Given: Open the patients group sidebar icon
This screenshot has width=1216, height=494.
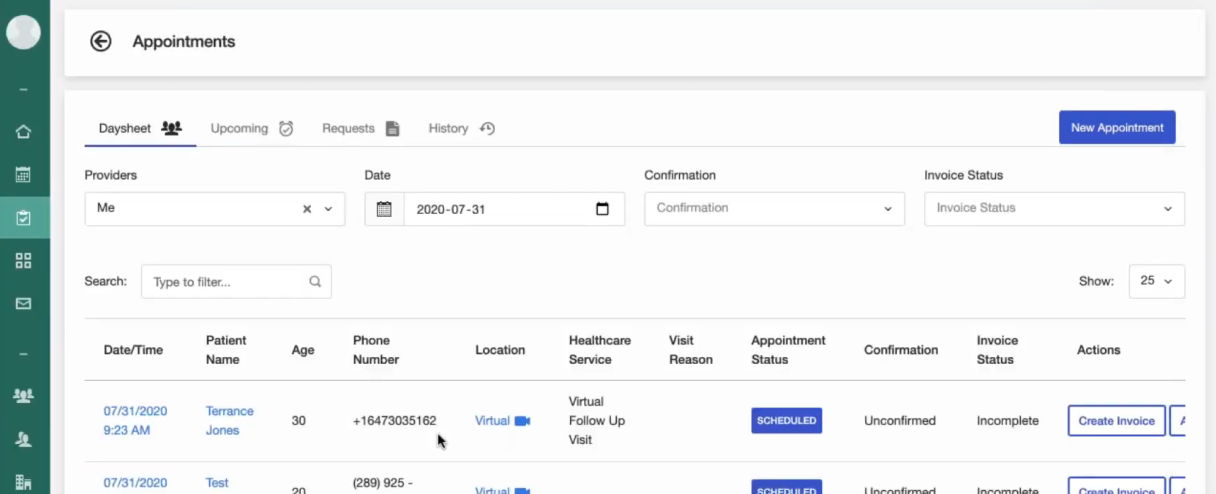Looking at the screenshot, I should pyautogui.click(x=24, y=395).
